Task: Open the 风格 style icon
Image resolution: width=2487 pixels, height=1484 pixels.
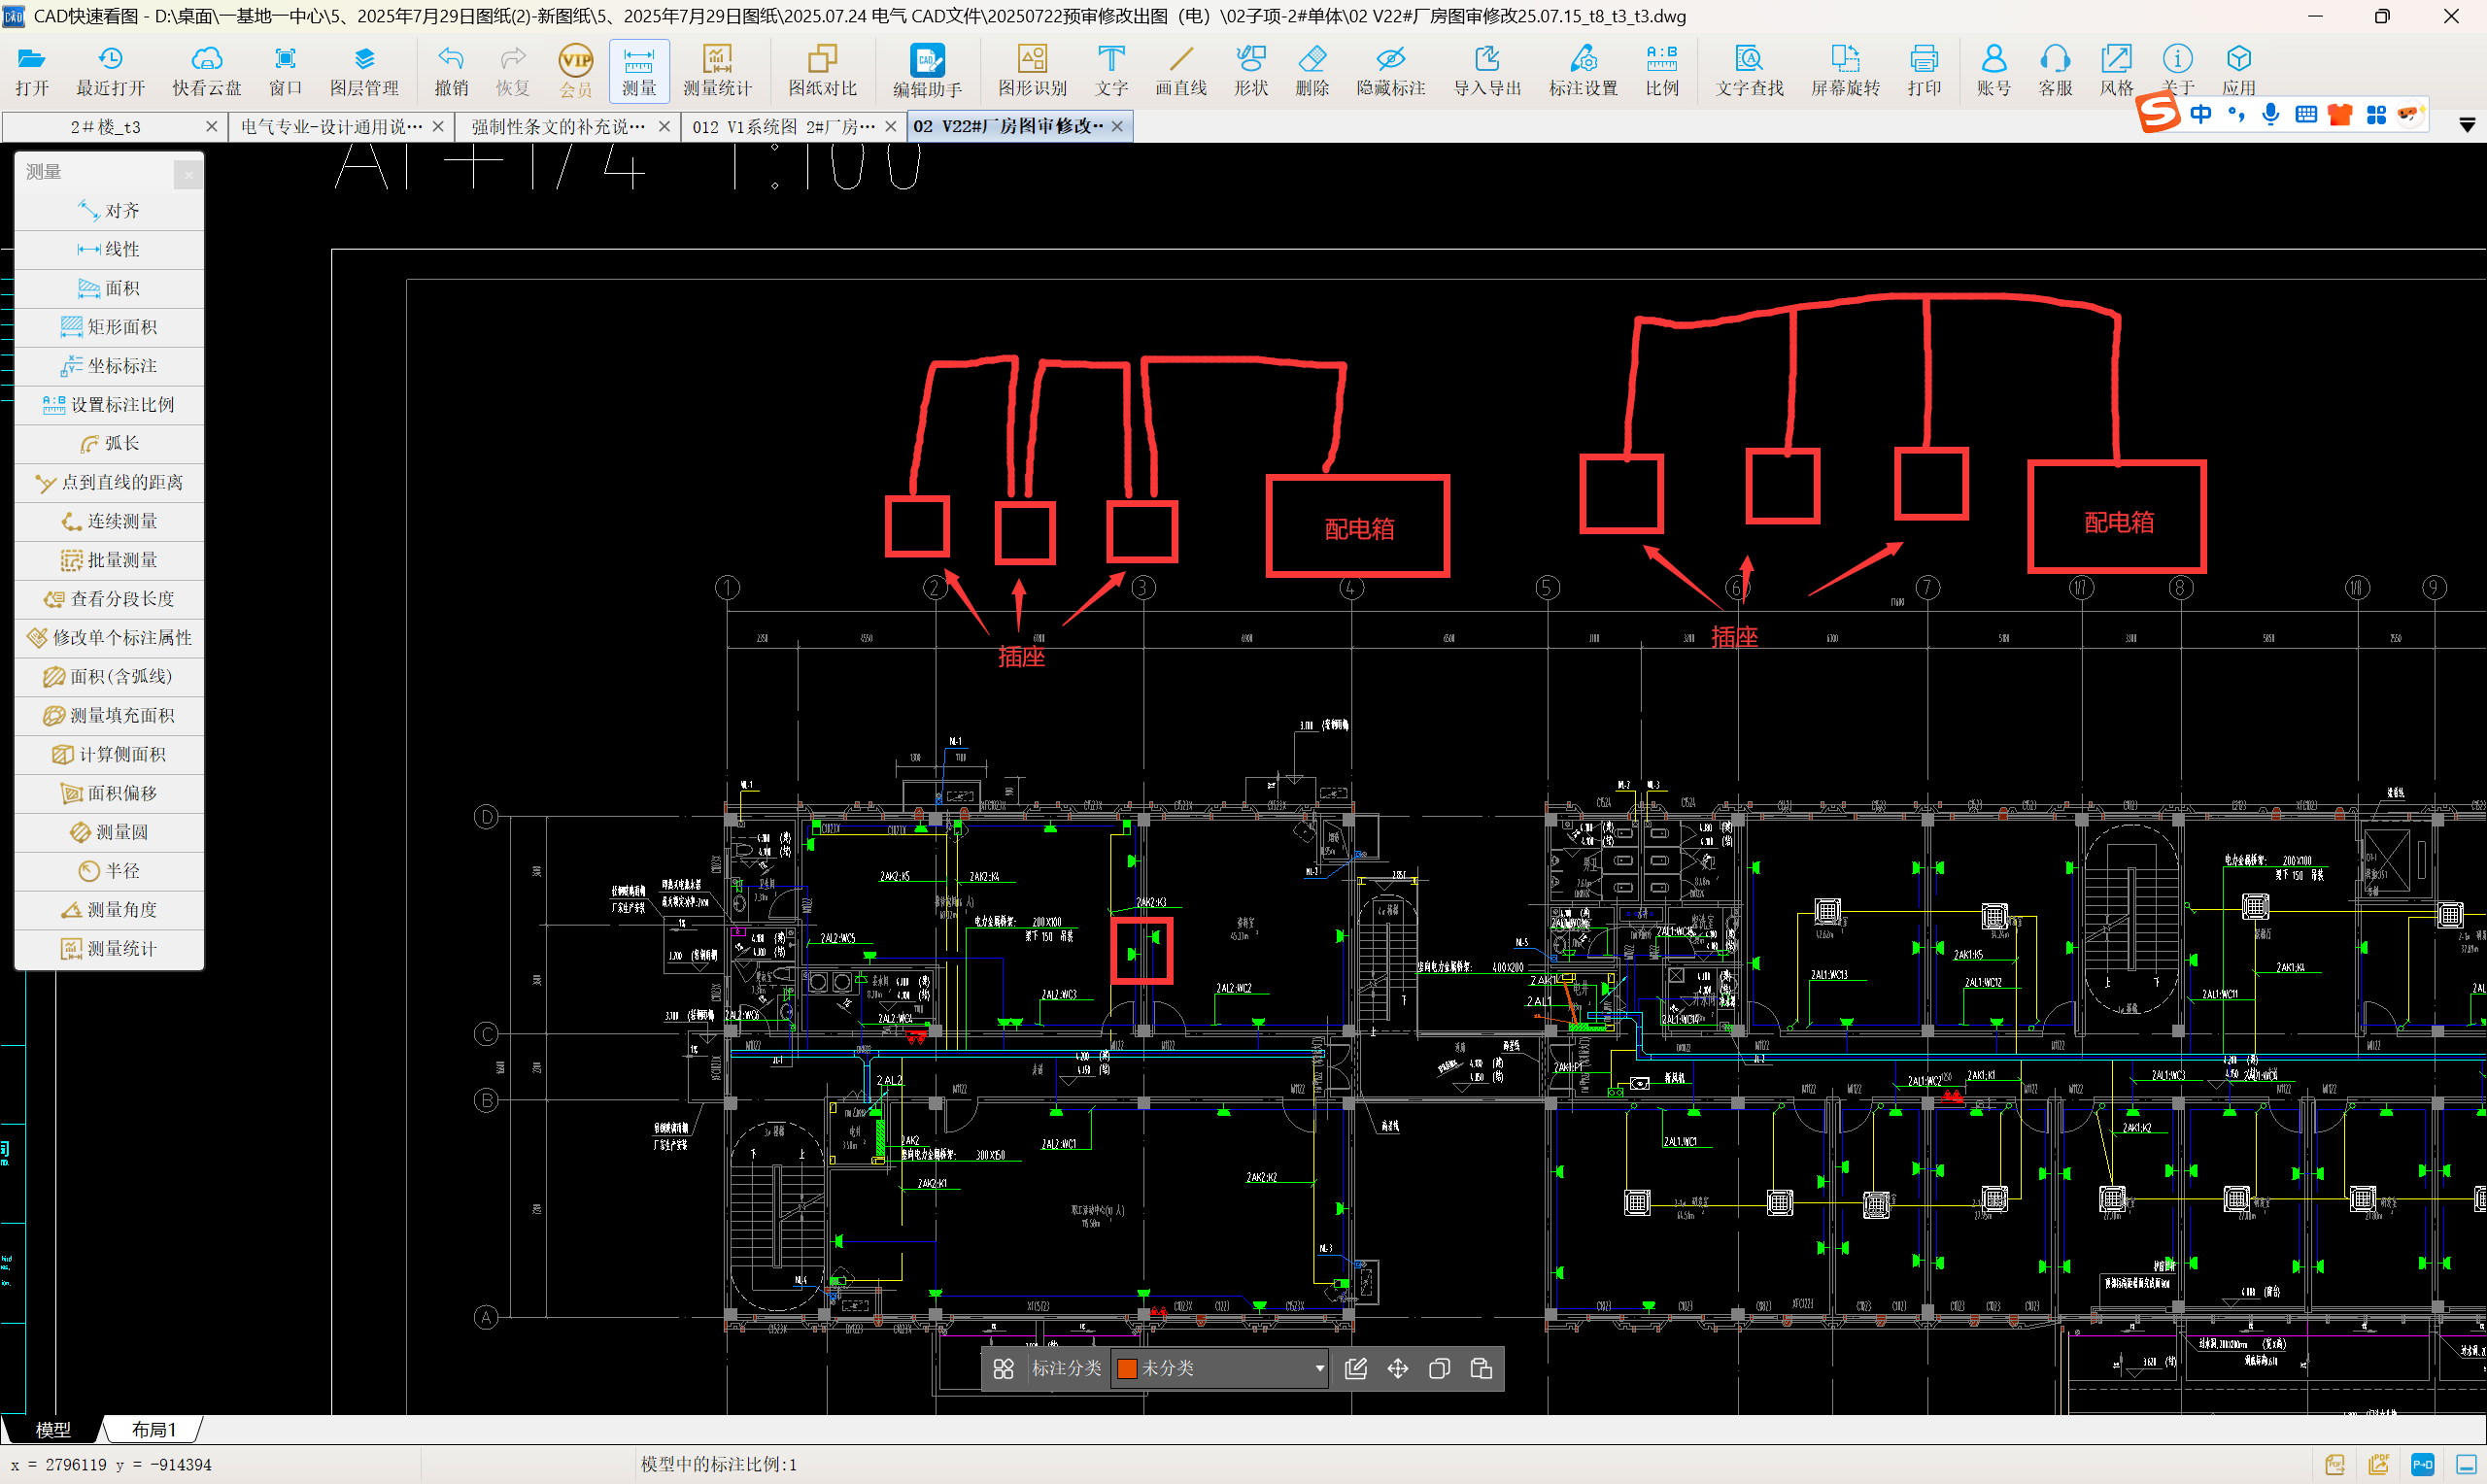Action: pyautogui.click(x=2116, y=71)
